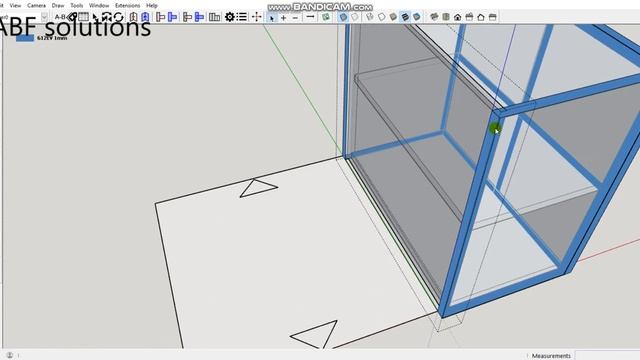This screenshot has height=360, width=640.
Task: Click the horizontal line tool icon
Action: coord(310,17)
